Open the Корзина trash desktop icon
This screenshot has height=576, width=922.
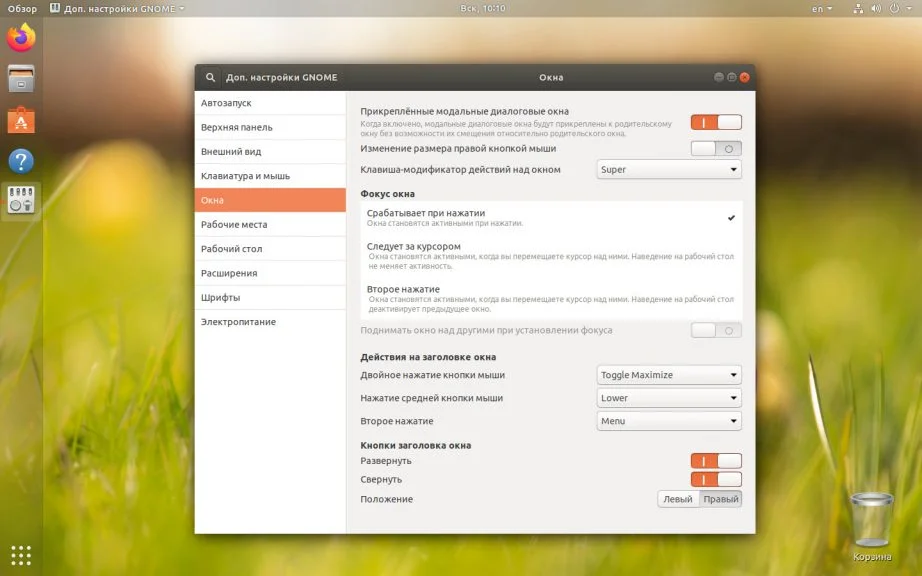871,526
